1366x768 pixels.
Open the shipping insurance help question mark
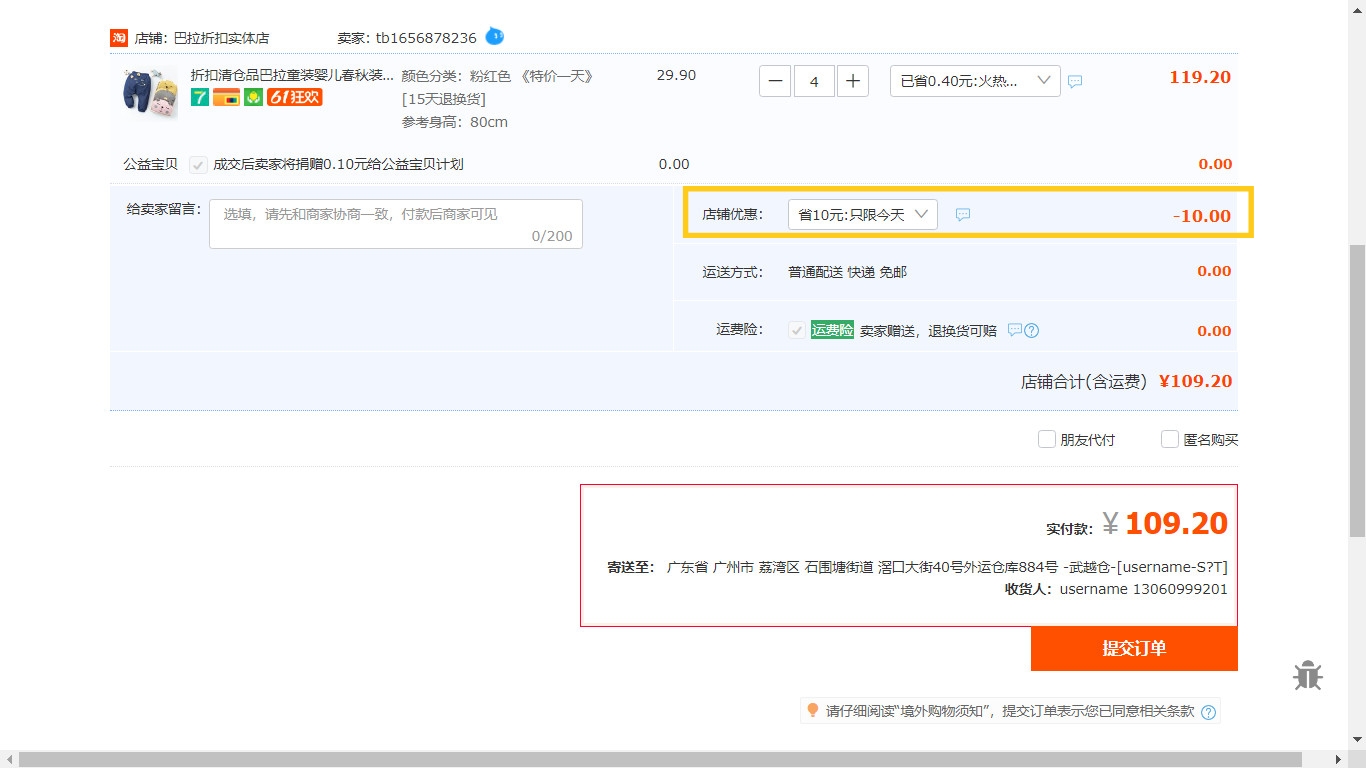click(x=1032, y=331)
